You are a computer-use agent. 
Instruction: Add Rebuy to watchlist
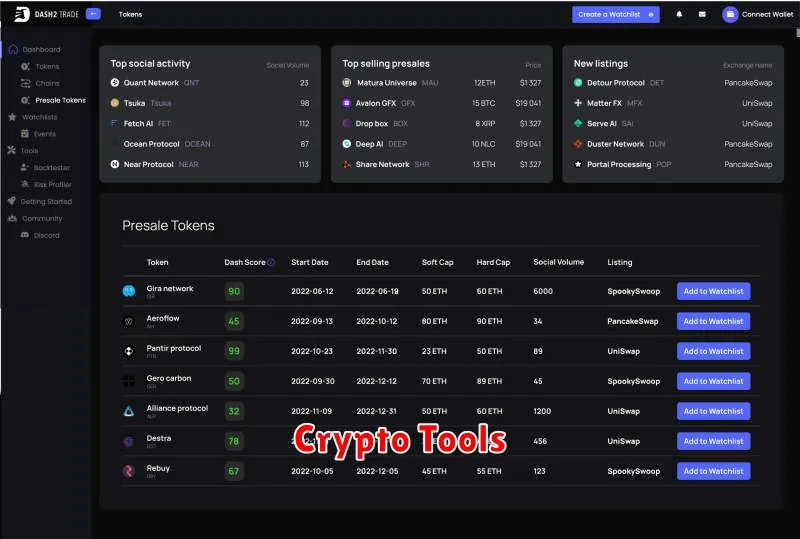pyautogui.click(x=713, y=471)
